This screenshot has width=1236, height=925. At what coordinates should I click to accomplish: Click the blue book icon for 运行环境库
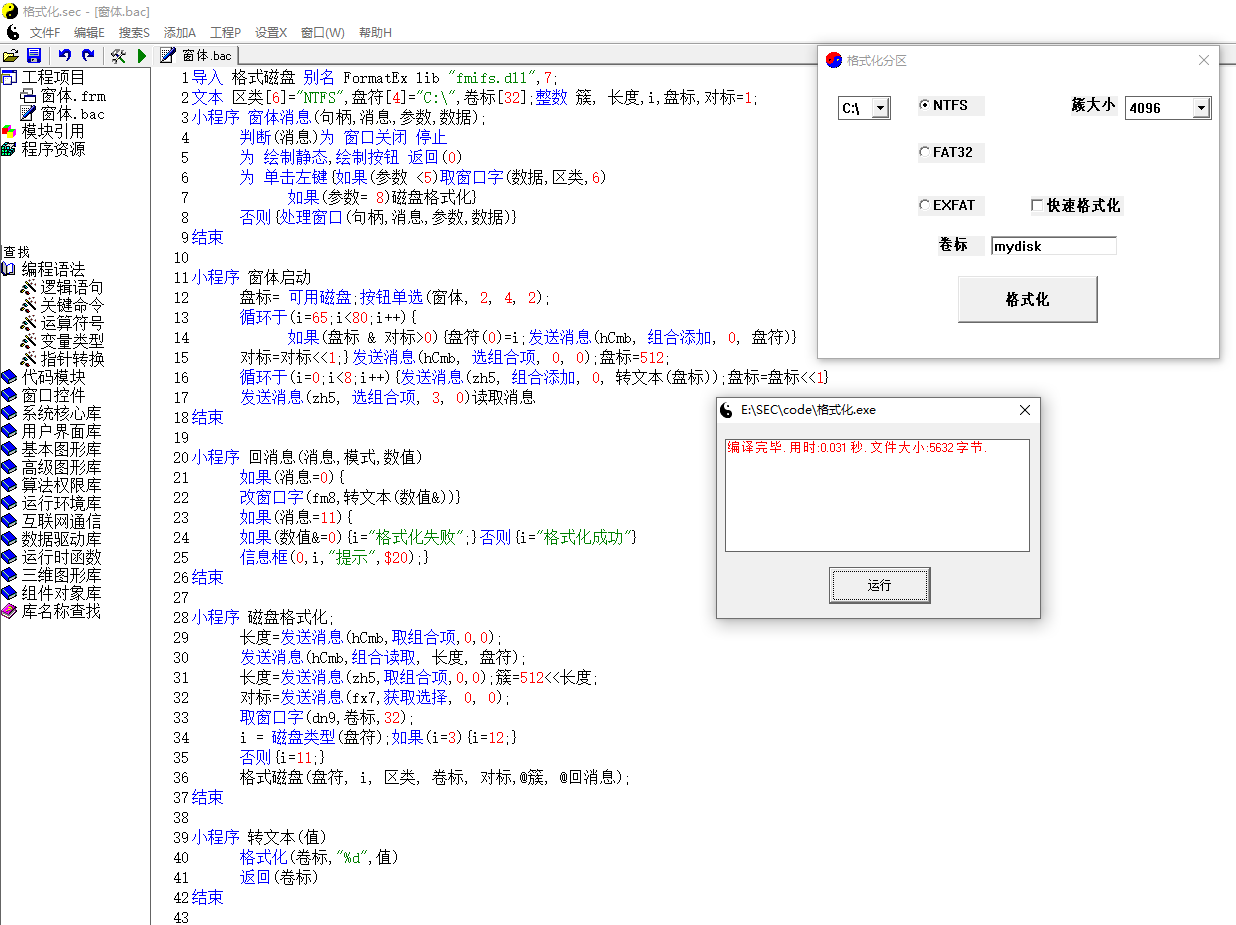click(x=9, y=503)
